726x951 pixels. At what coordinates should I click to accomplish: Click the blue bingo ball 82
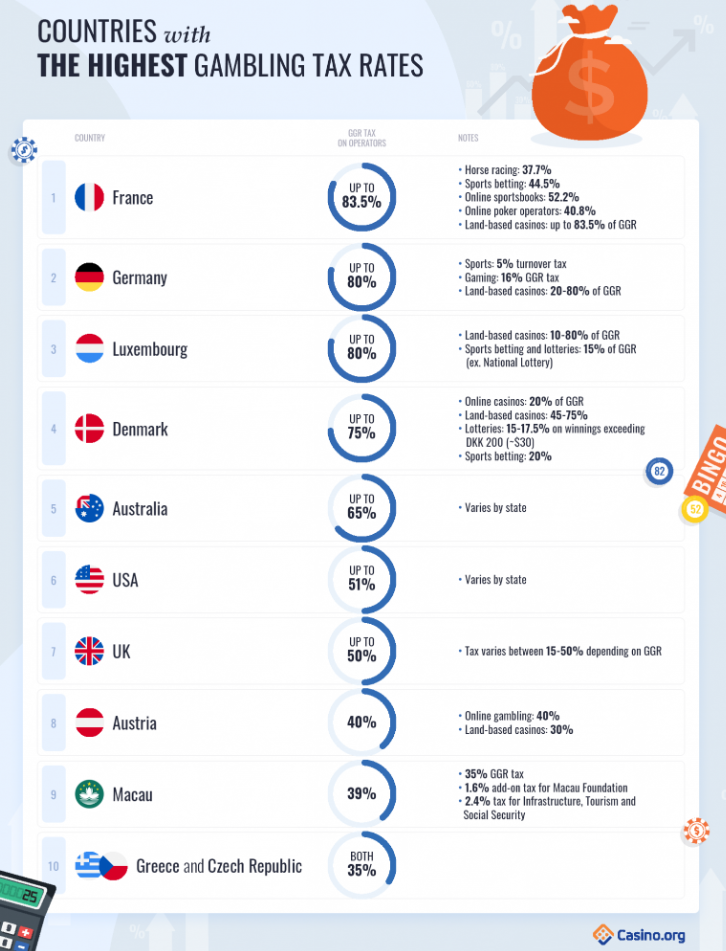[x=659, y=471]
